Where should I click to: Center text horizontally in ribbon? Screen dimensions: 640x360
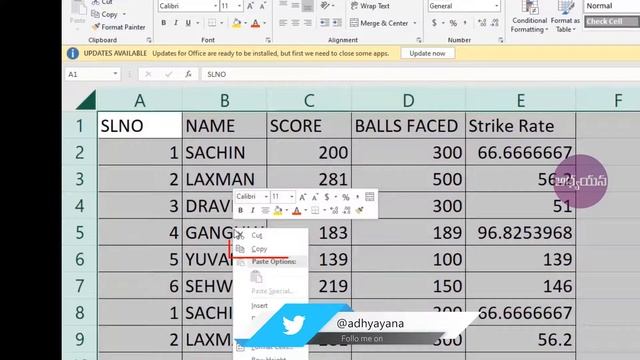point(295,23)
